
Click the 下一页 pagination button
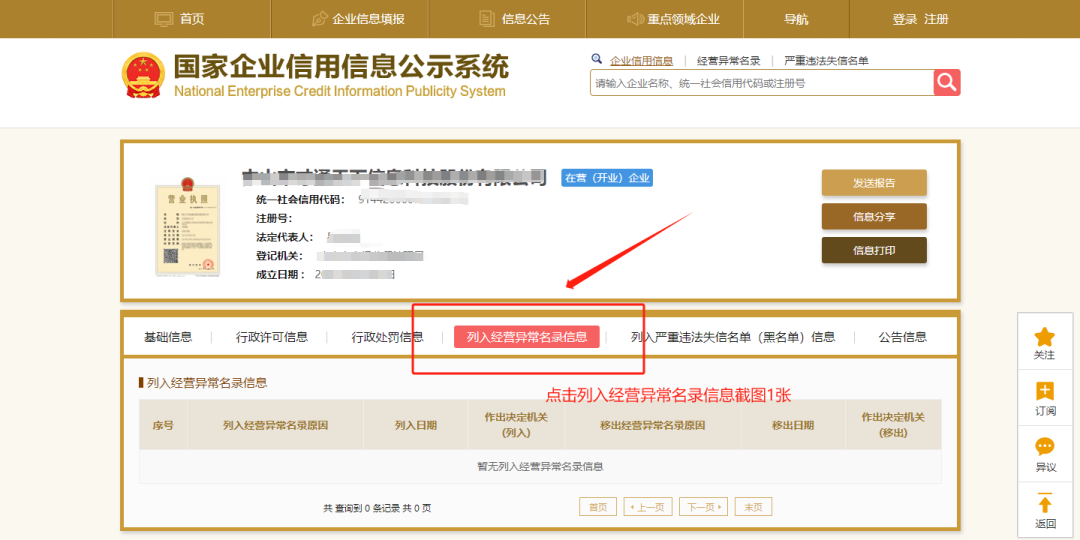[x=703, y=507]
